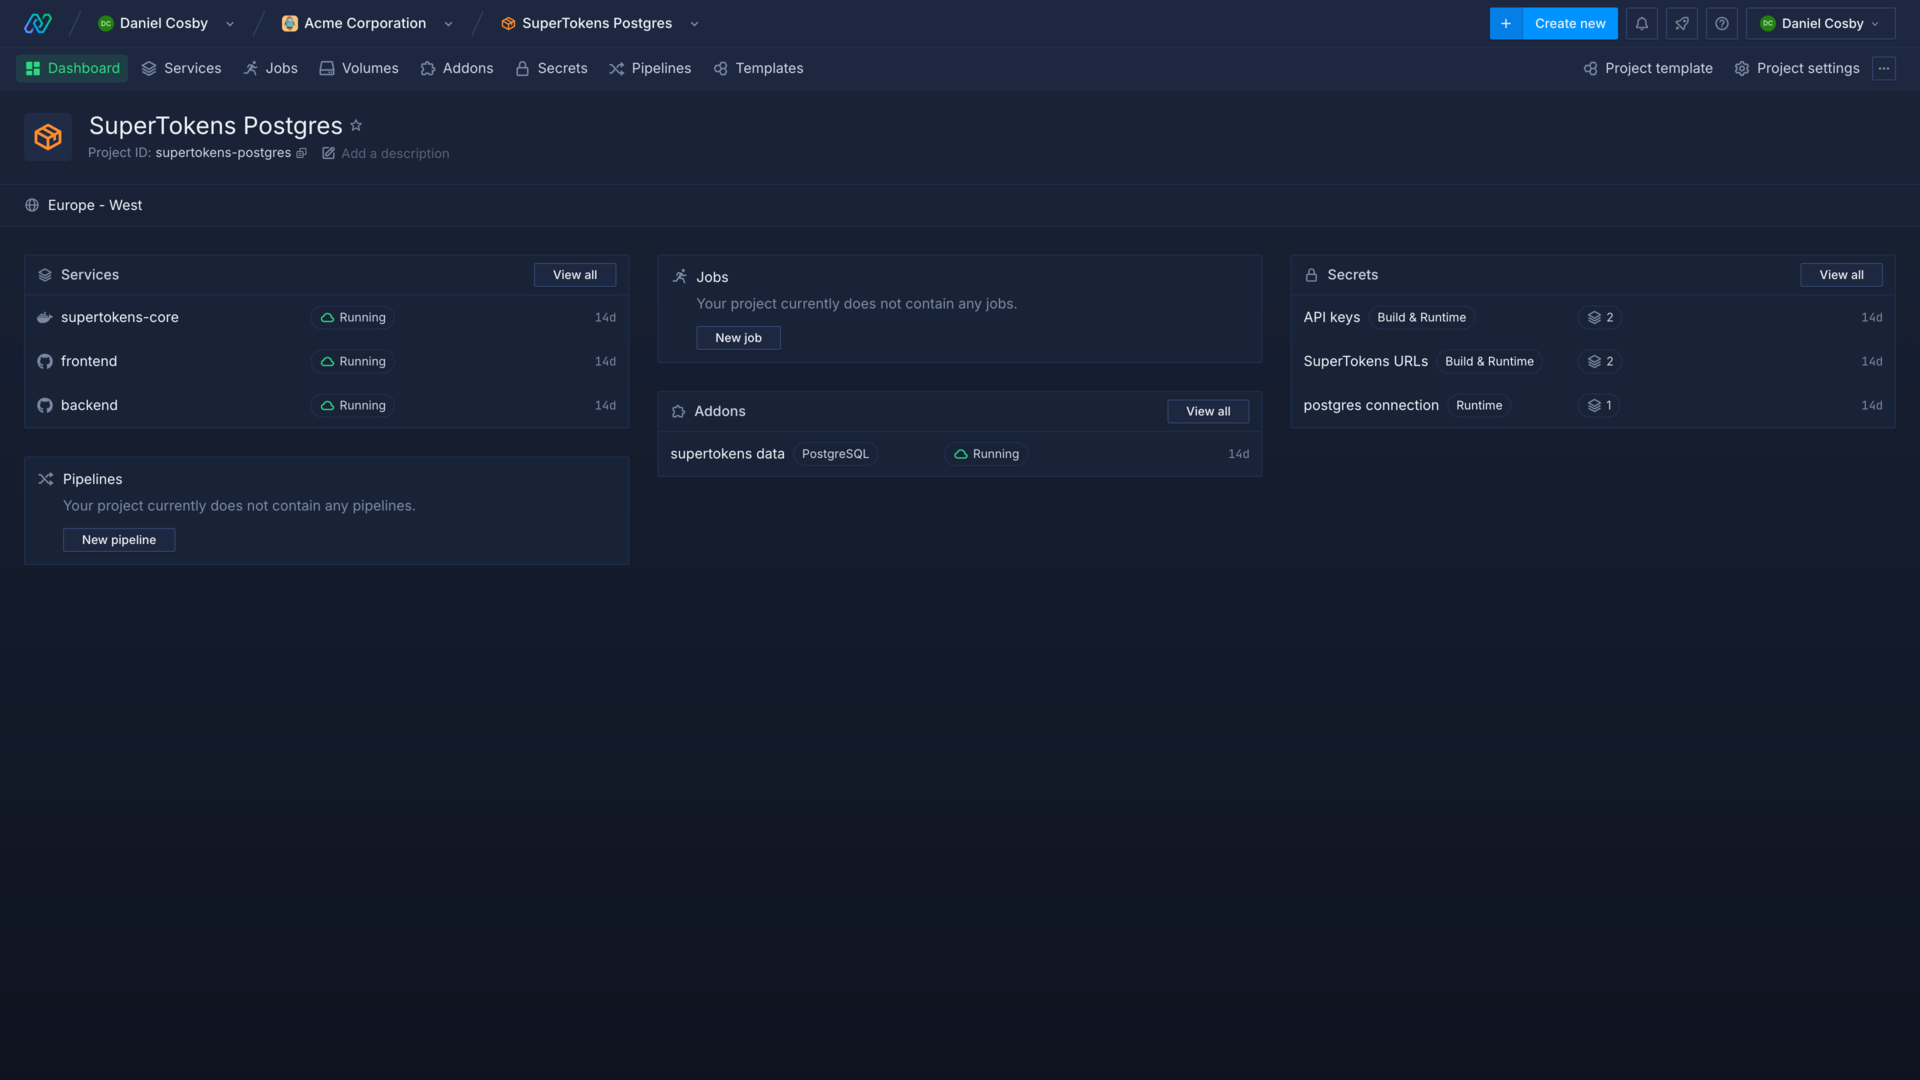Image resolution: width=1920 pixels, height=1080 pixels.
Task: Click the plus icon beside Create new
Action: click(x=1505, y=23)
